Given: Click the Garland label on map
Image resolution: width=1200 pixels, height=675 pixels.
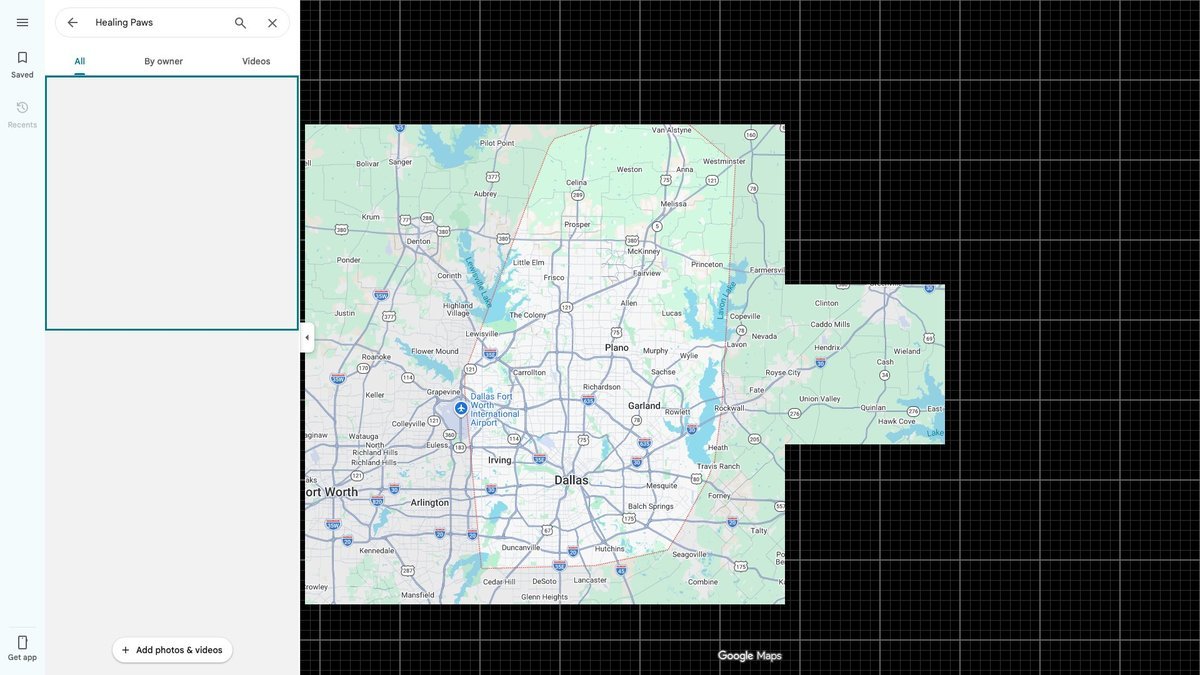Looking at the screenshot, I should [x=644, y=406].
